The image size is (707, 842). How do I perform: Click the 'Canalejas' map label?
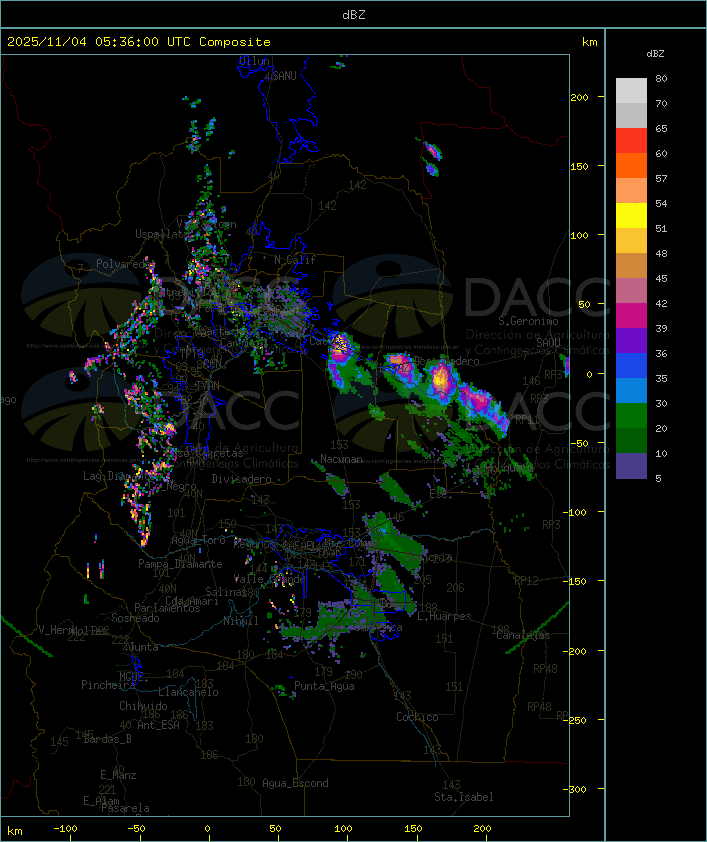tap(523, 636)
